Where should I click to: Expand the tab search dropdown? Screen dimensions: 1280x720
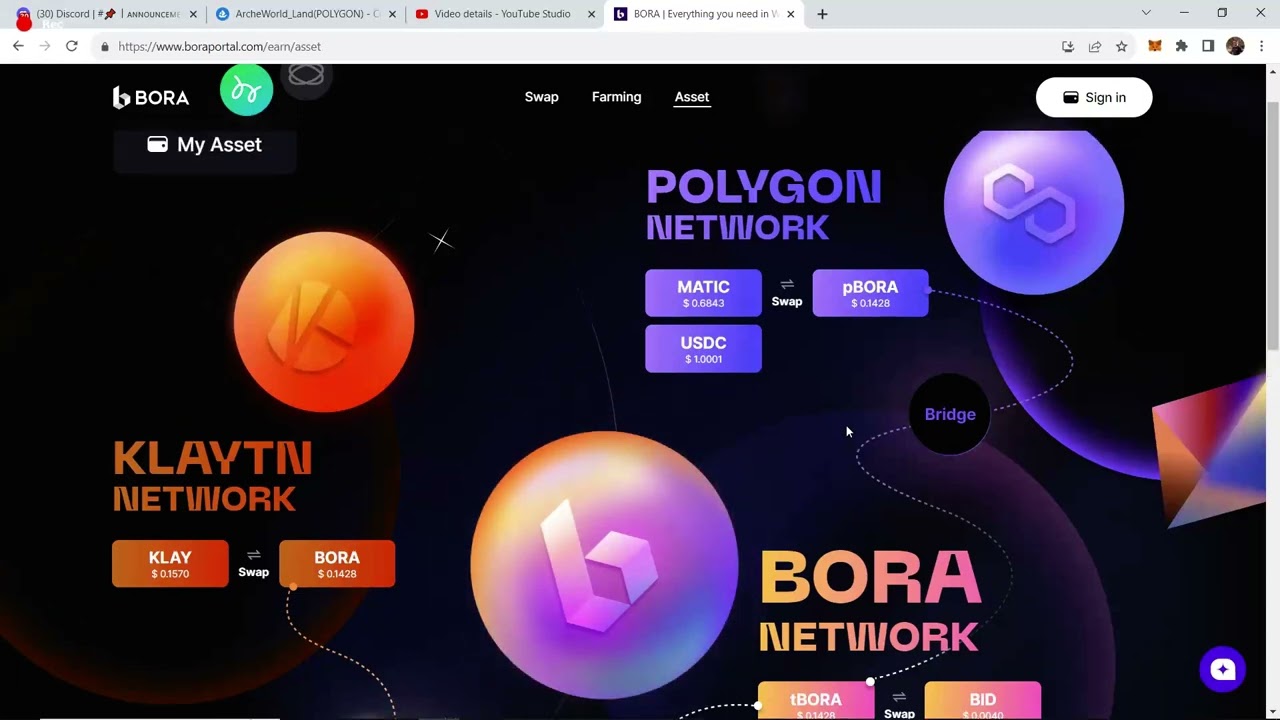click(1146, 13)
